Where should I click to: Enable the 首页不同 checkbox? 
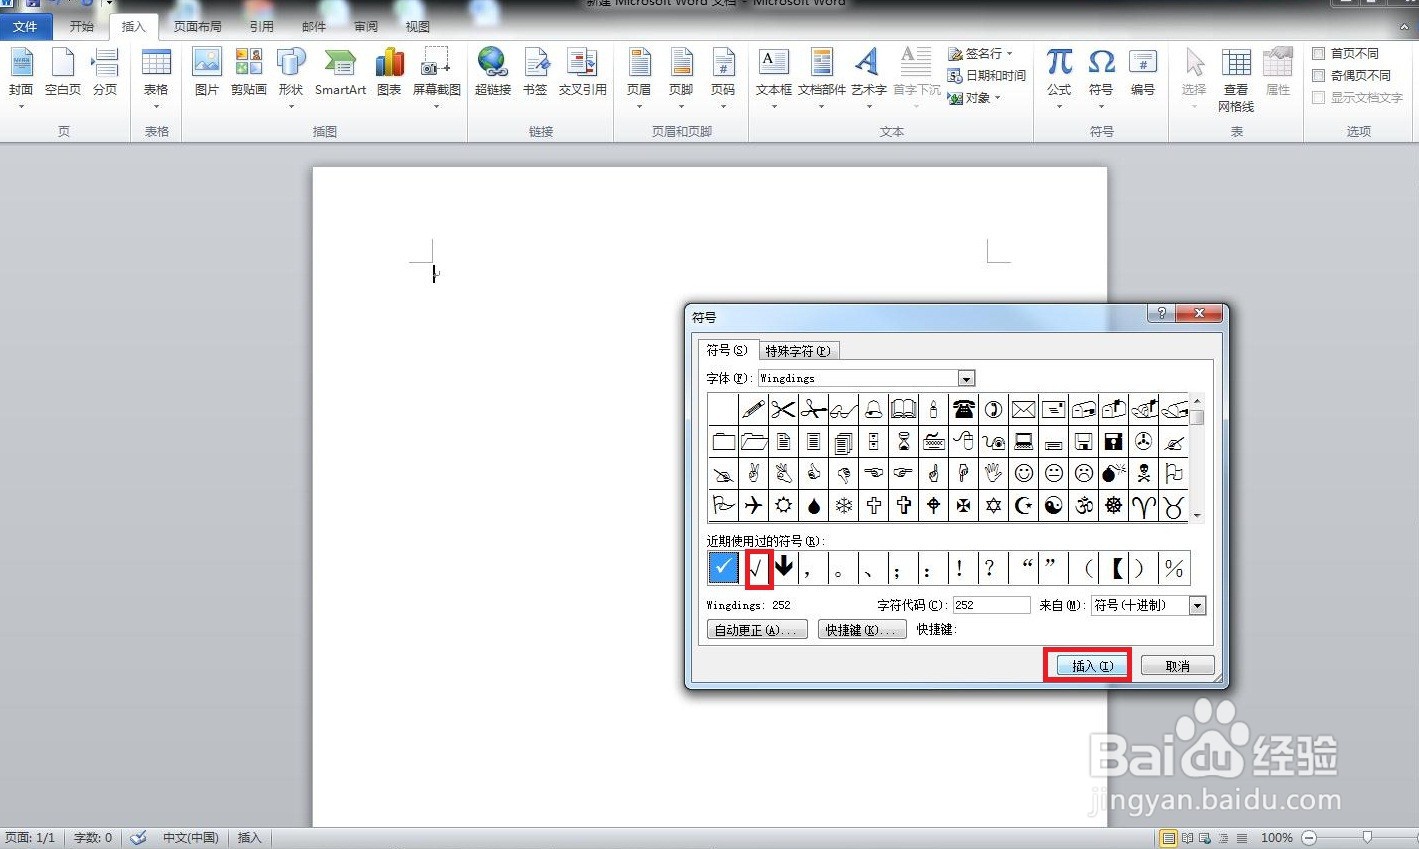click(x=1318, y=53)
